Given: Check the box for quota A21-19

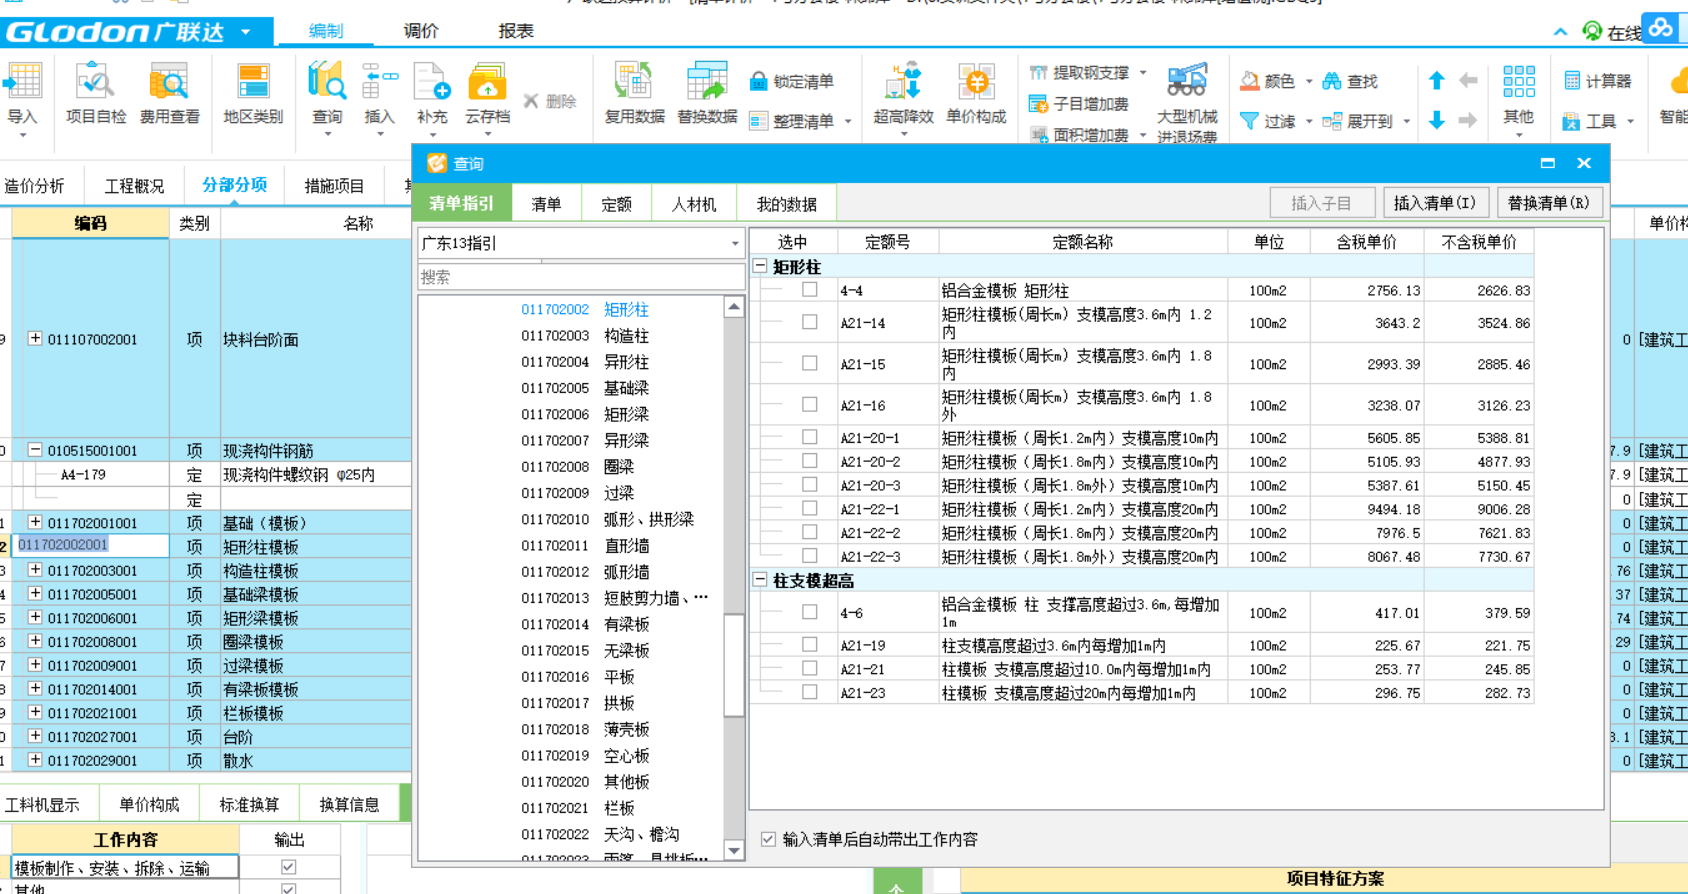Looking at the screenshot, I should coord(810,645).
